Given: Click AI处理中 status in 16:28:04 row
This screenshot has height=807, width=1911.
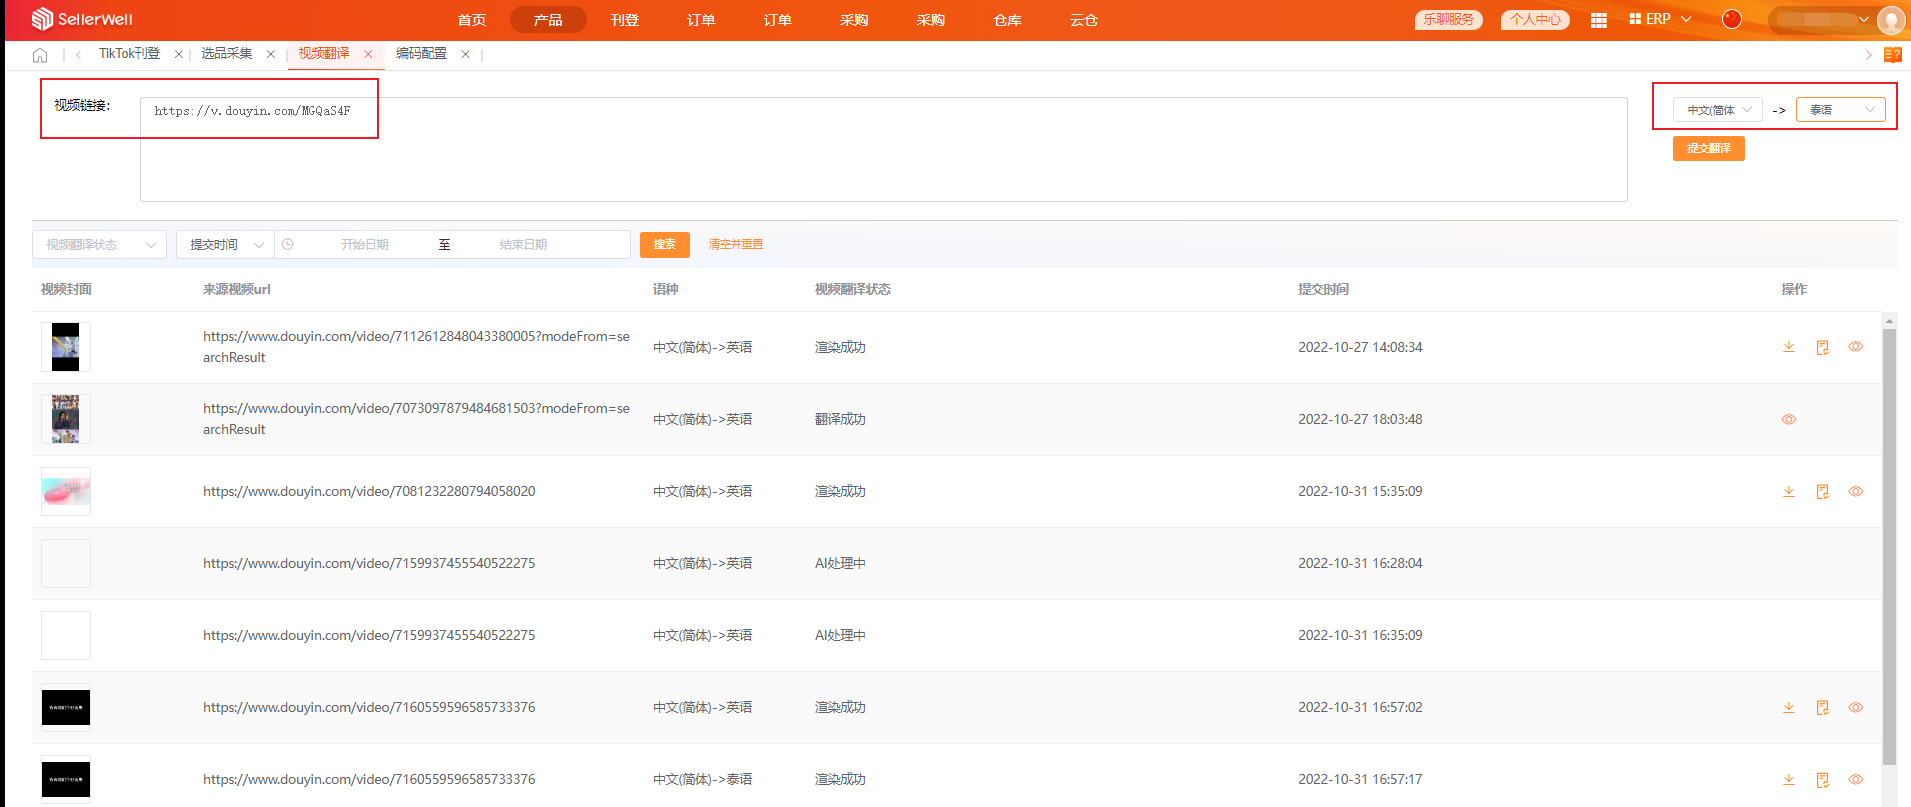Looking at the screenshot, I should (x=840, y=563).
